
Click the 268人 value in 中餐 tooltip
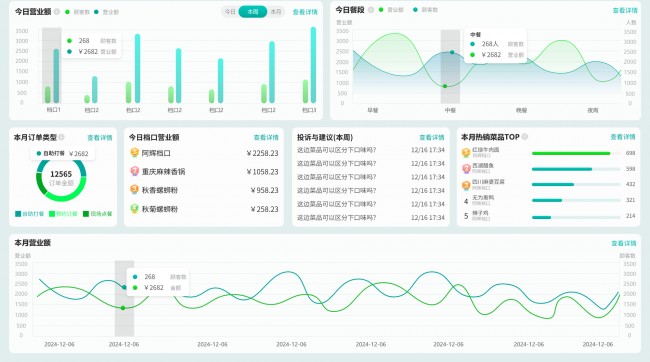pos(490,44)
